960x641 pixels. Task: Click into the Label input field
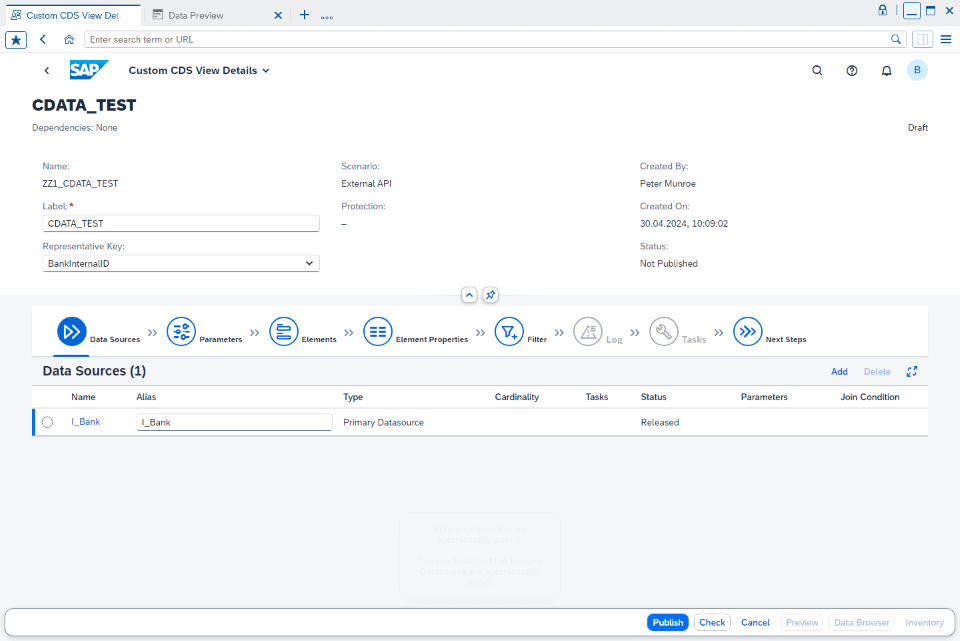coord(180,222)
